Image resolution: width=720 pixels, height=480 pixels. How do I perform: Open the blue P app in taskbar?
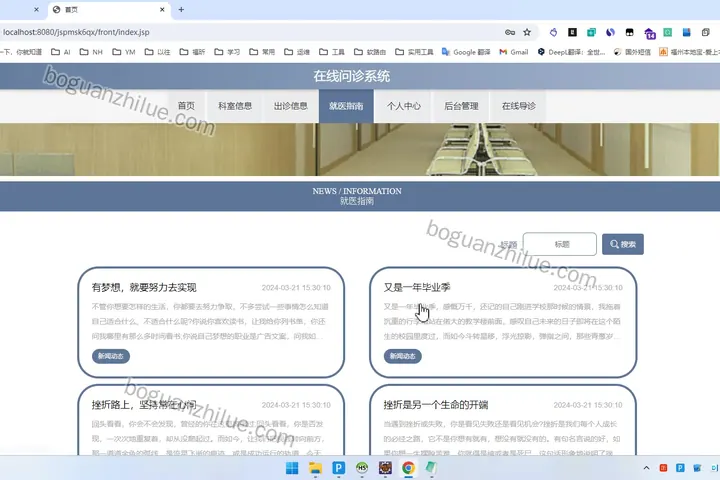pos(338,468)
